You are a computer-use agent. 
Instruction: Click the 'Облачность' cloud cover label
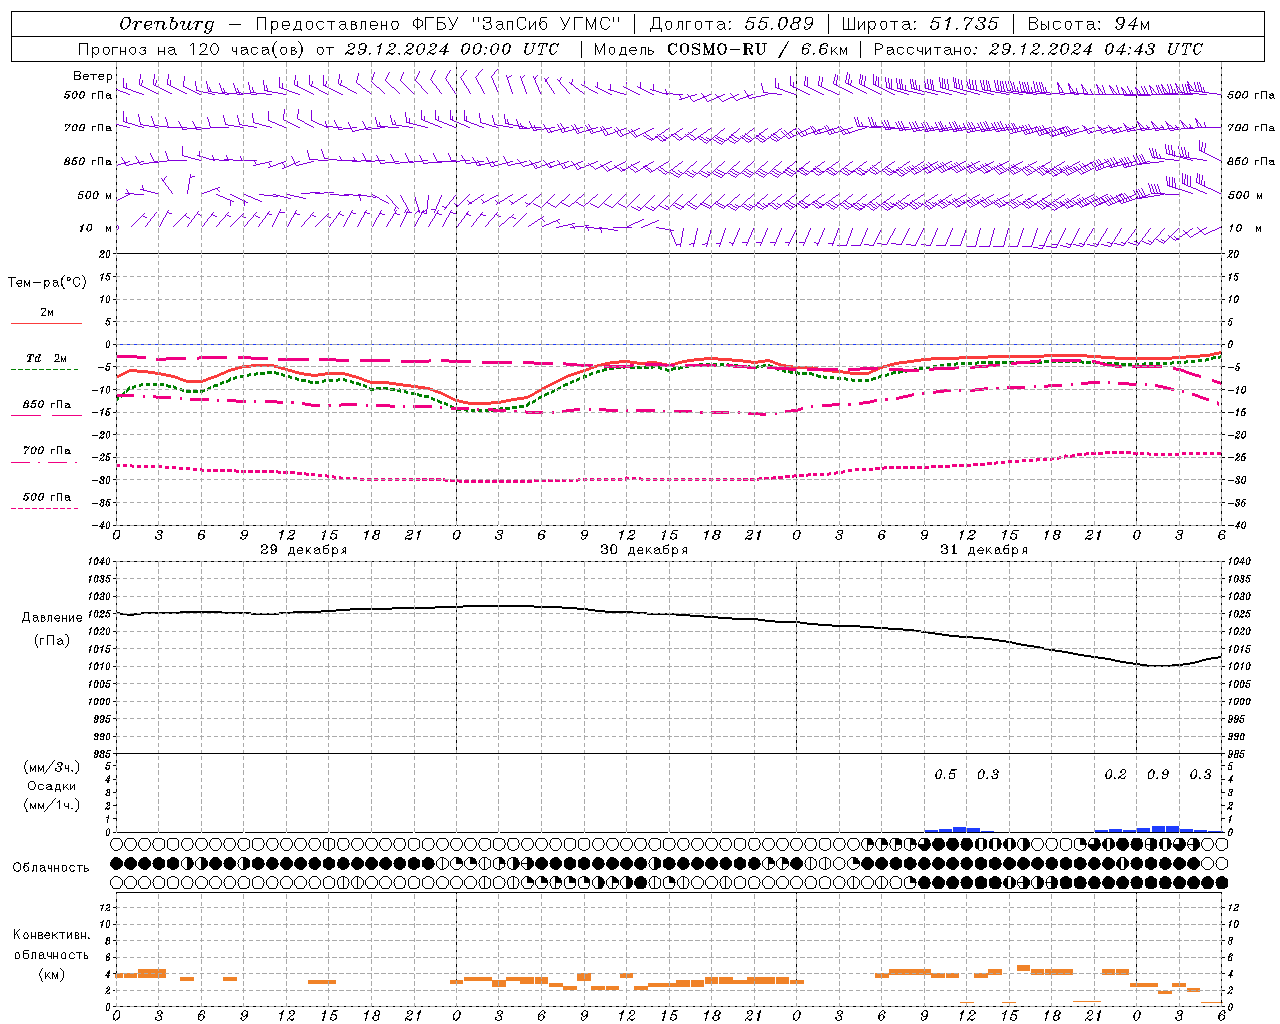point(51,868)
